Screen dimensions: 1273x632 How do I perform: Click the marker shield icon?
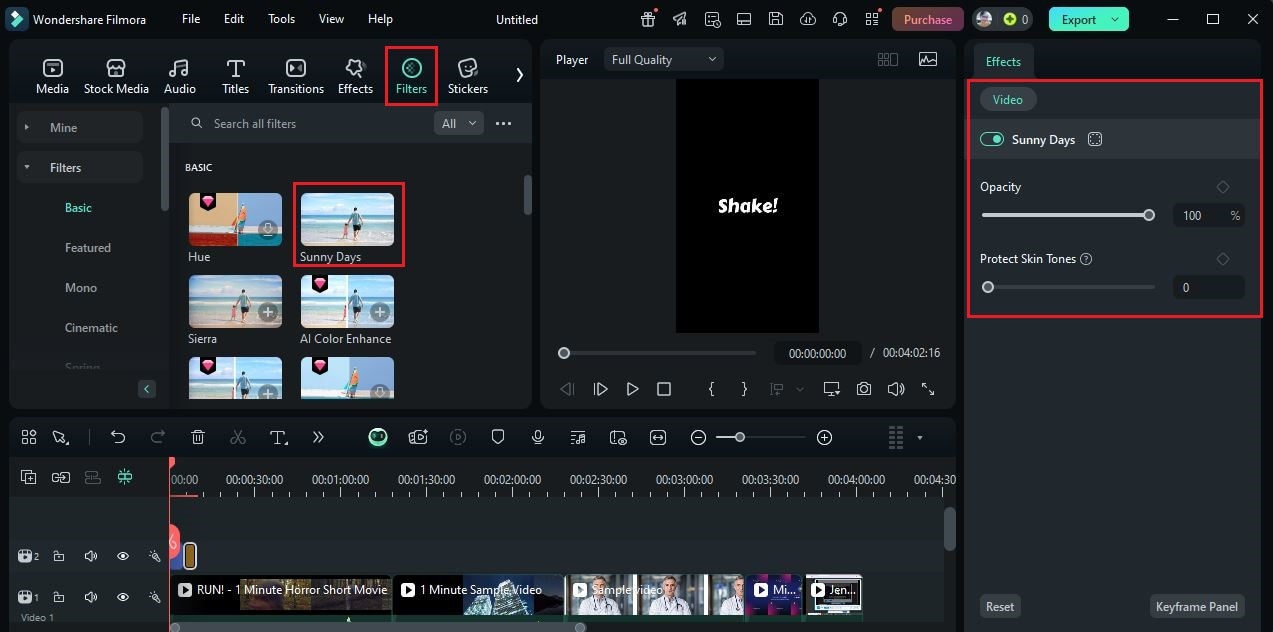(498, 437)
